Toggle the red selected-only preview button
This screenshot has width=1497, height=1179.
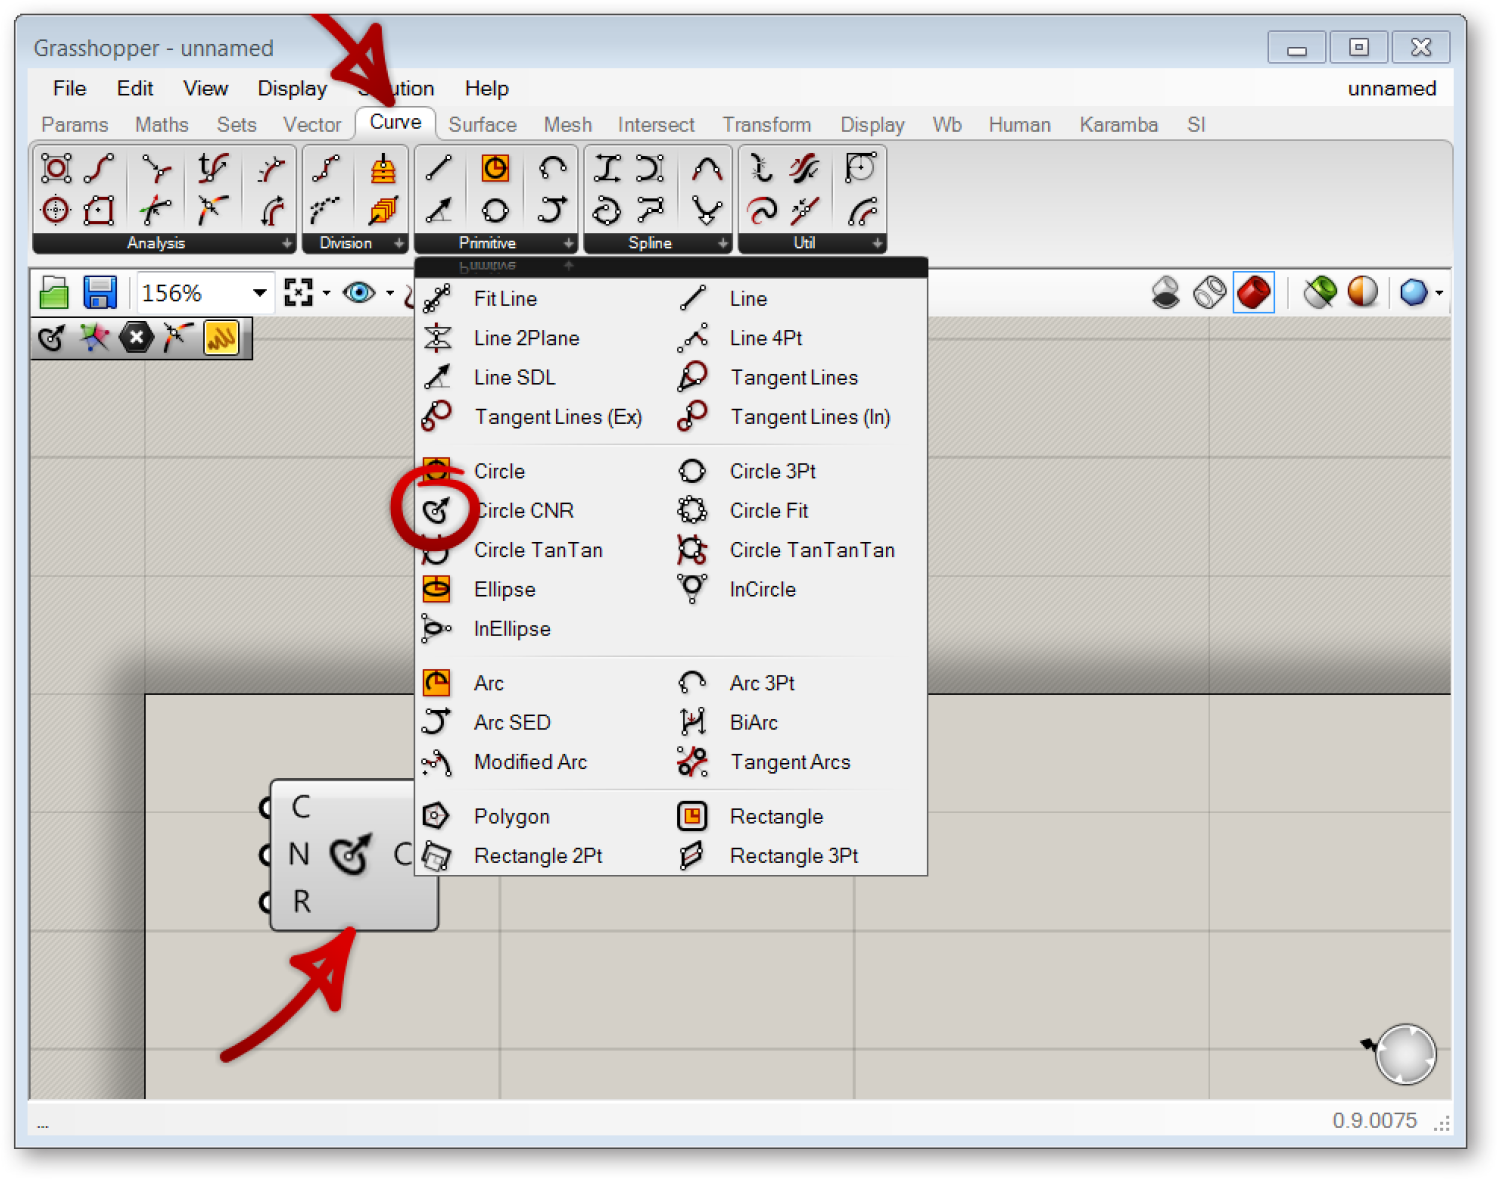click(x=1253, y=293)
